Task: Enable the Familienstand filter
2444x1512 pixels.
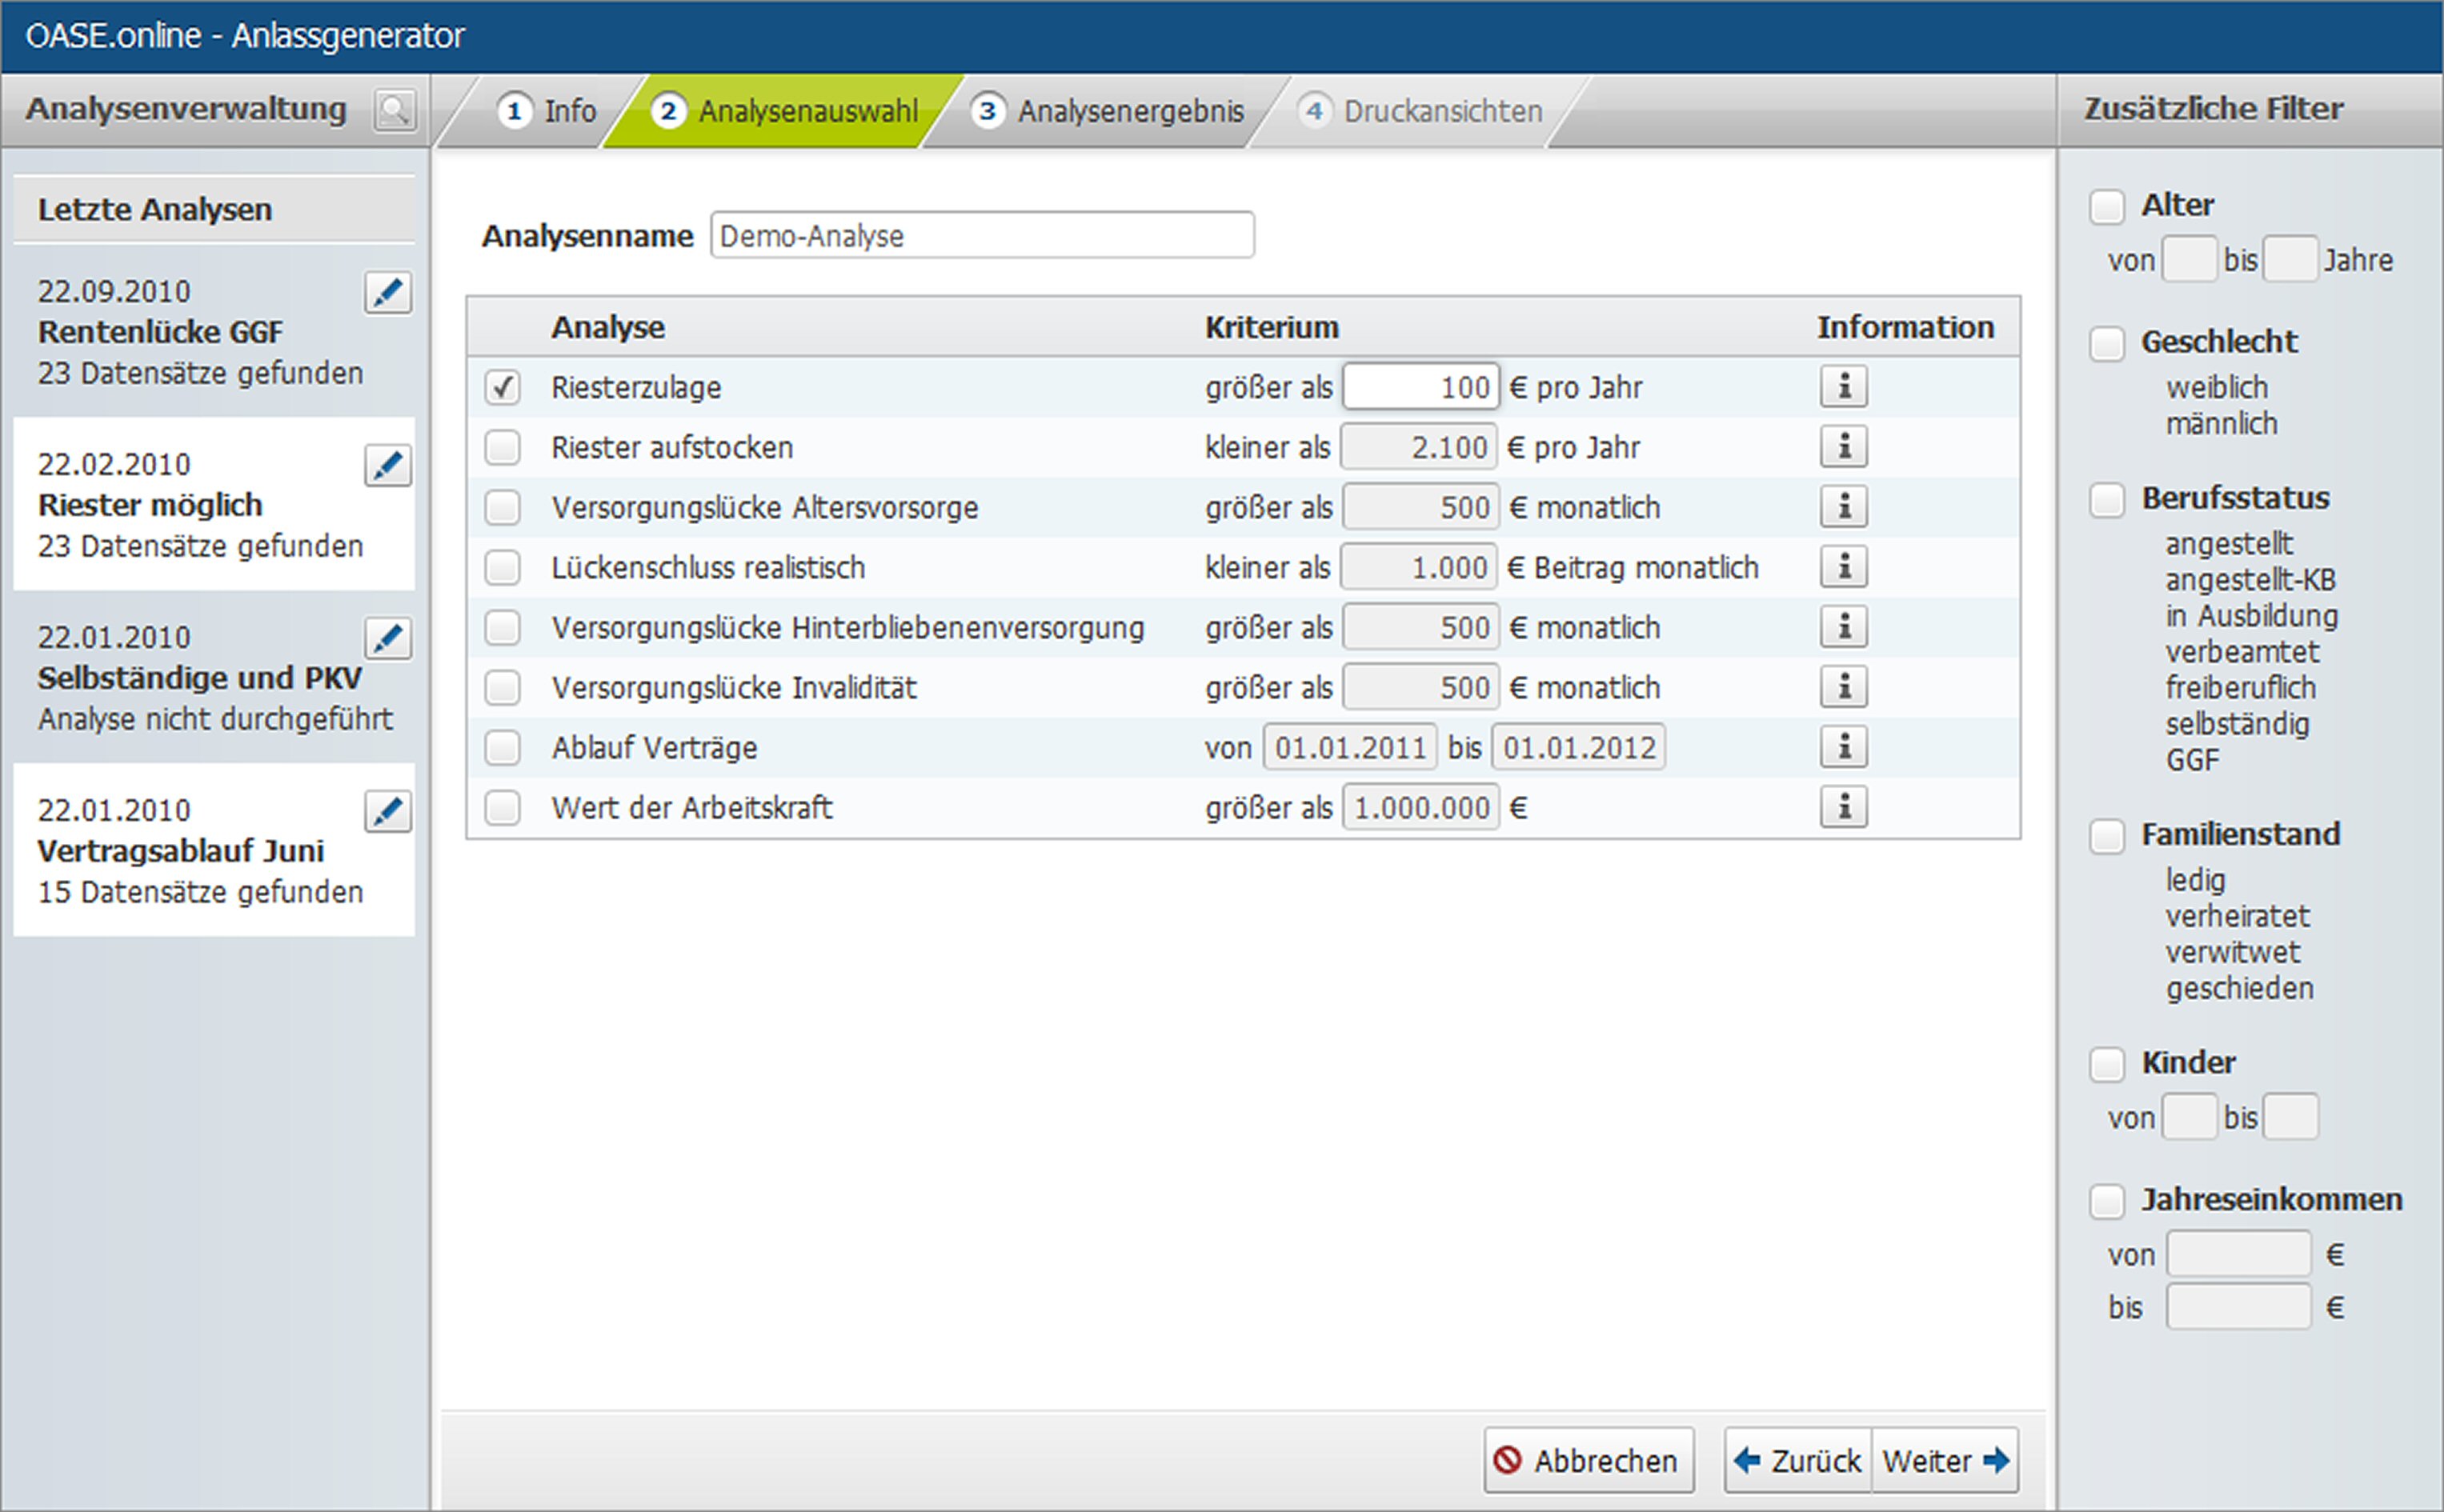Action: coord(2106,836)
